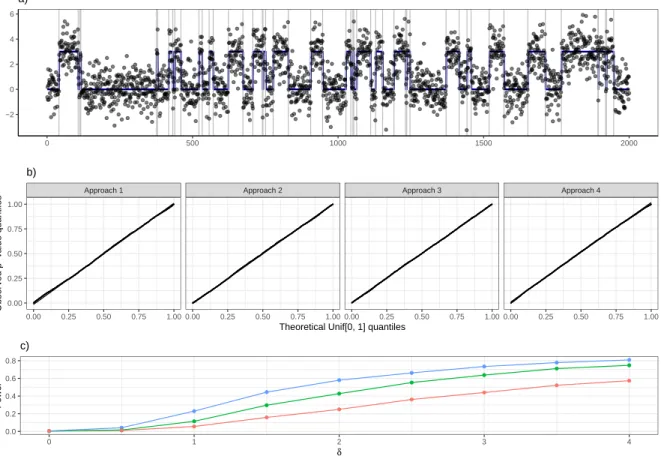Viewport: 661px width, 456px height.
Task: Click the 2000 tick label in panel a
Action: (x=629, y=143)
